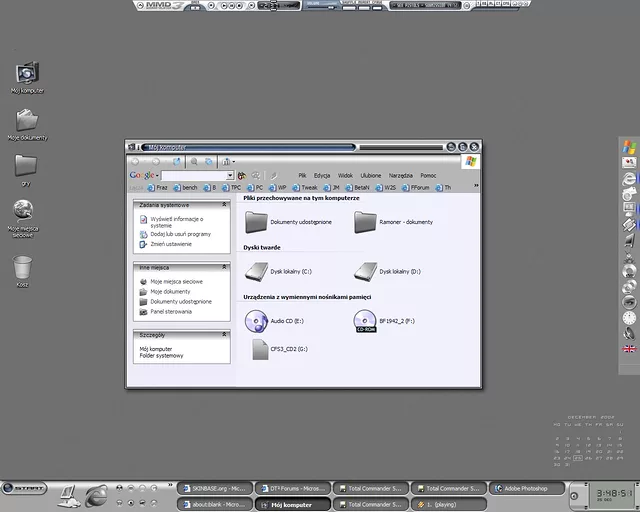Open the Widok menu
The width and height of the screenshot is (640, 512).
[345, 175]
